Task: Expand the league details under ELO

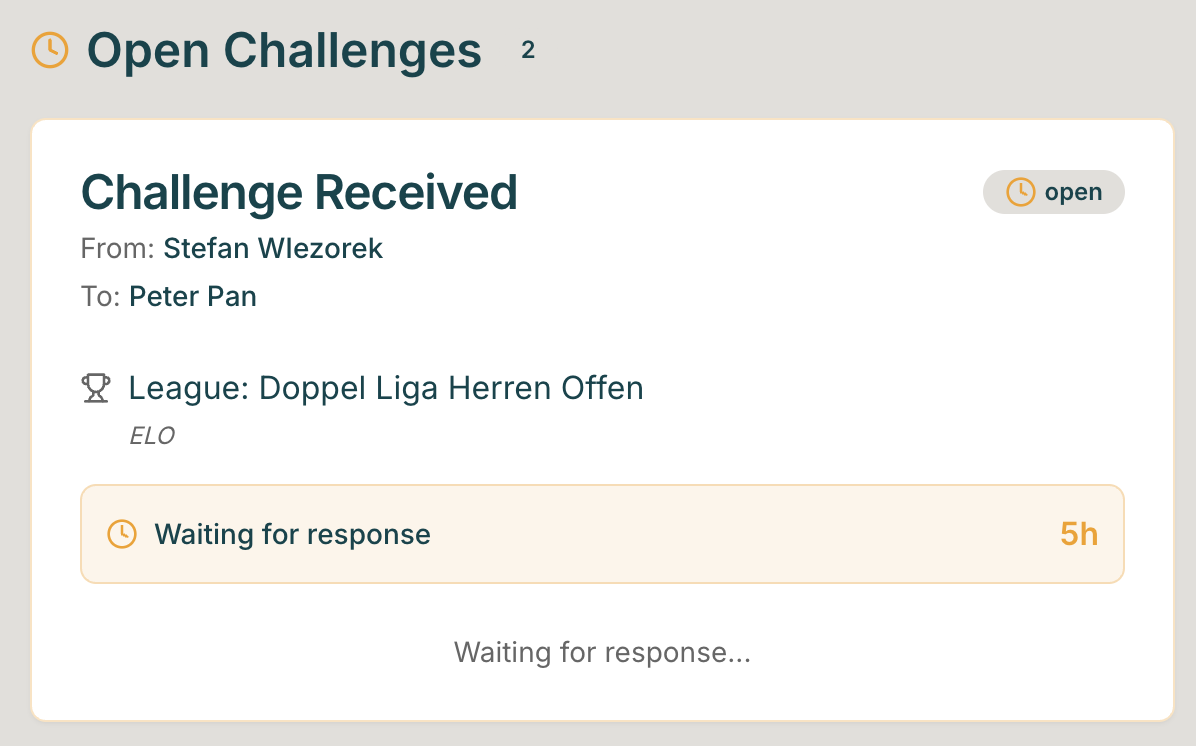Action: (153, 435)
